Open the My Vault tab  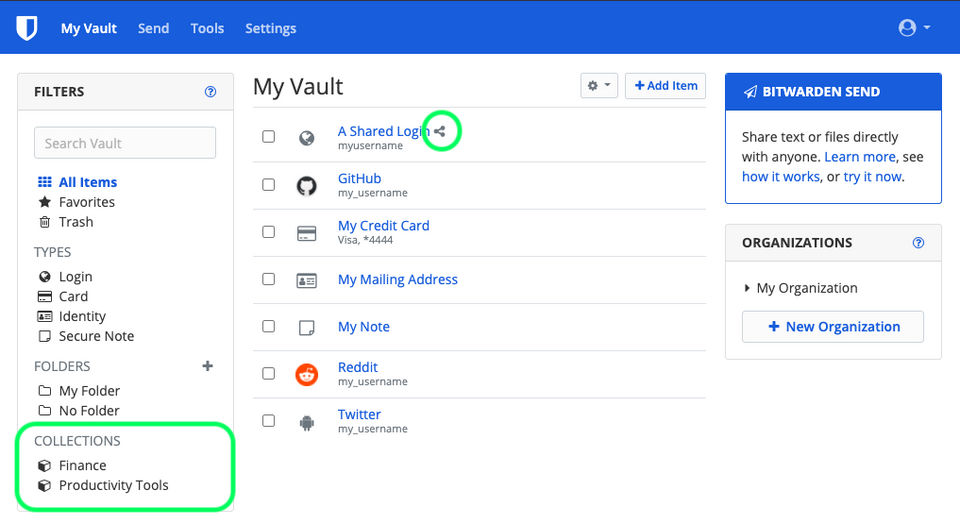click(x=89, y=28)
